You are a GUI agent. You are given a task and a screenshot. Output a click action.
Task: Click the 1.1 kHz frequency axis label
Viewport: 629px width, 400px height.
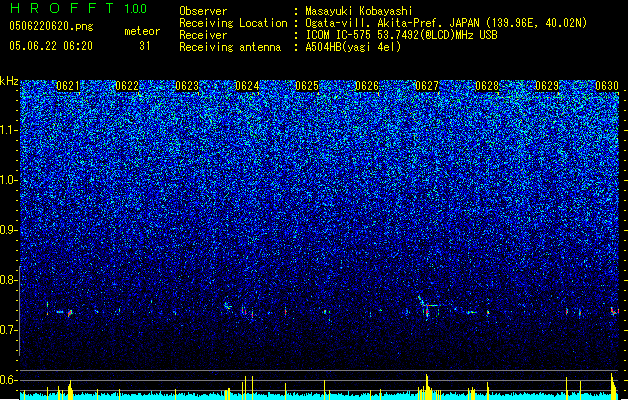pyautogui.click(x=9, y=130)
